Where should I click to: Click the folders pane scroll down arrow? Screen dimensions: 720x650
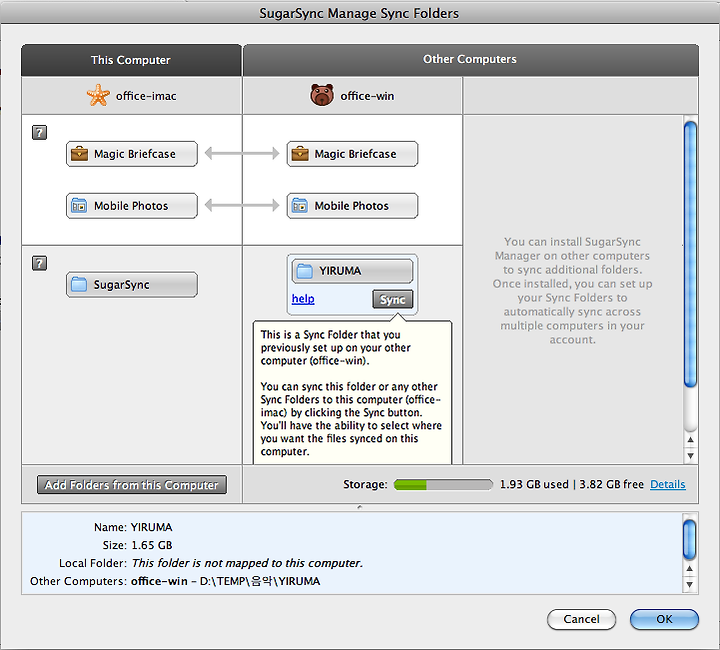pyautogui.click(x=690, y=456)
